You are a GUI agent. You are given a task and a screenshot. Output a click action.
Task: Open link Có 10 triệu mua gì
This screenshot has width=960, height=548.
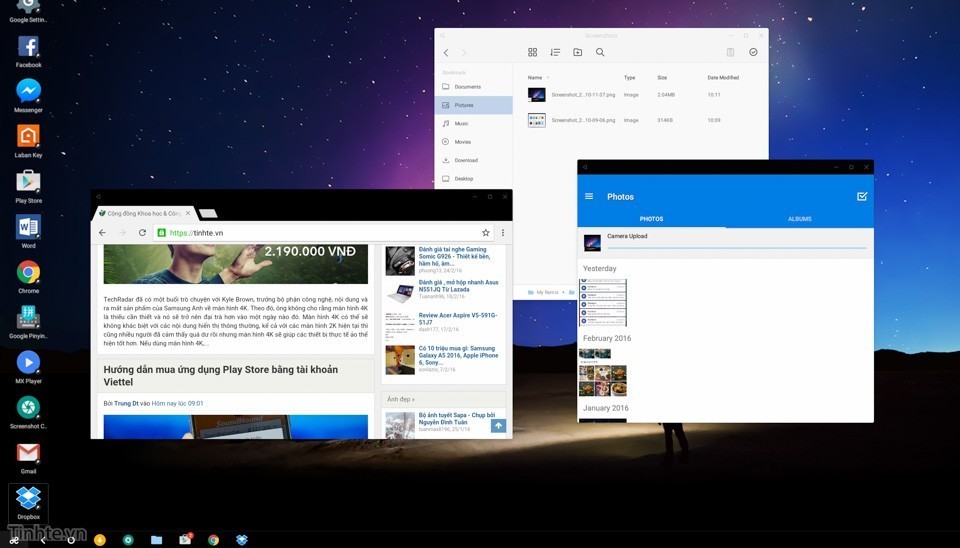pos(458,355)
